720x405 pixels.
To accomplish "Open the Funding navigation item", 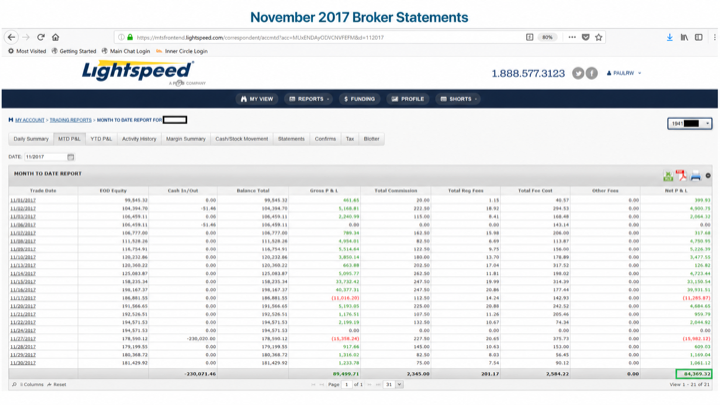I will click(360, 99).
